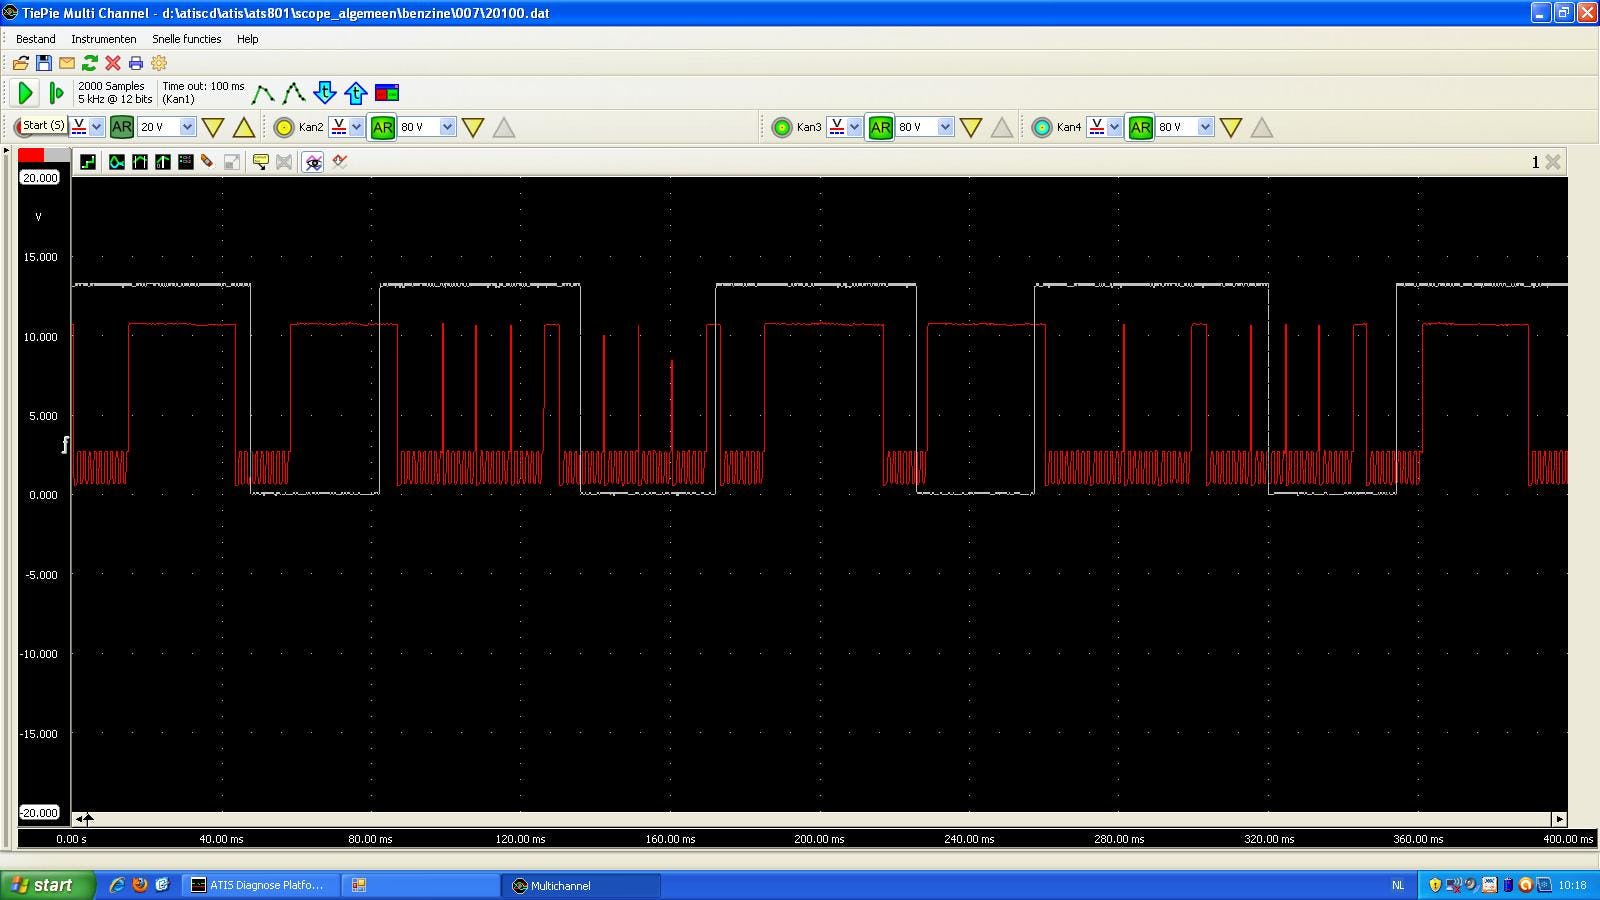Open a file with the folder icon
The image size is (1600, 900).
point(20,63)
